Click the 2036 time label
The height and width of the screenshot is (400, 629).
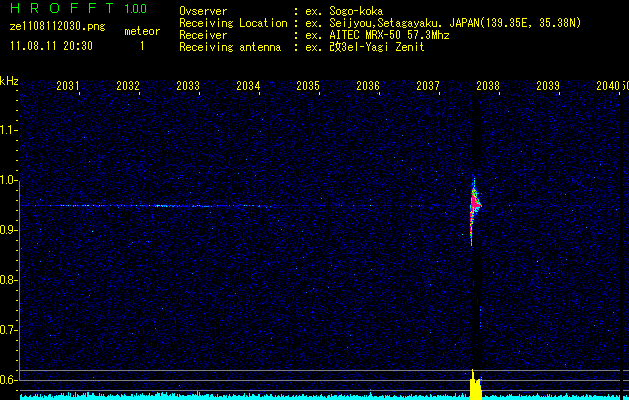368,86
